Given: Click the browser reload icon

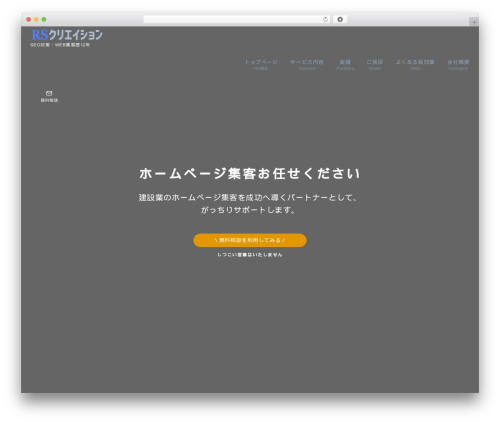Looking at the screenshot, I should [x=325, y=19].
